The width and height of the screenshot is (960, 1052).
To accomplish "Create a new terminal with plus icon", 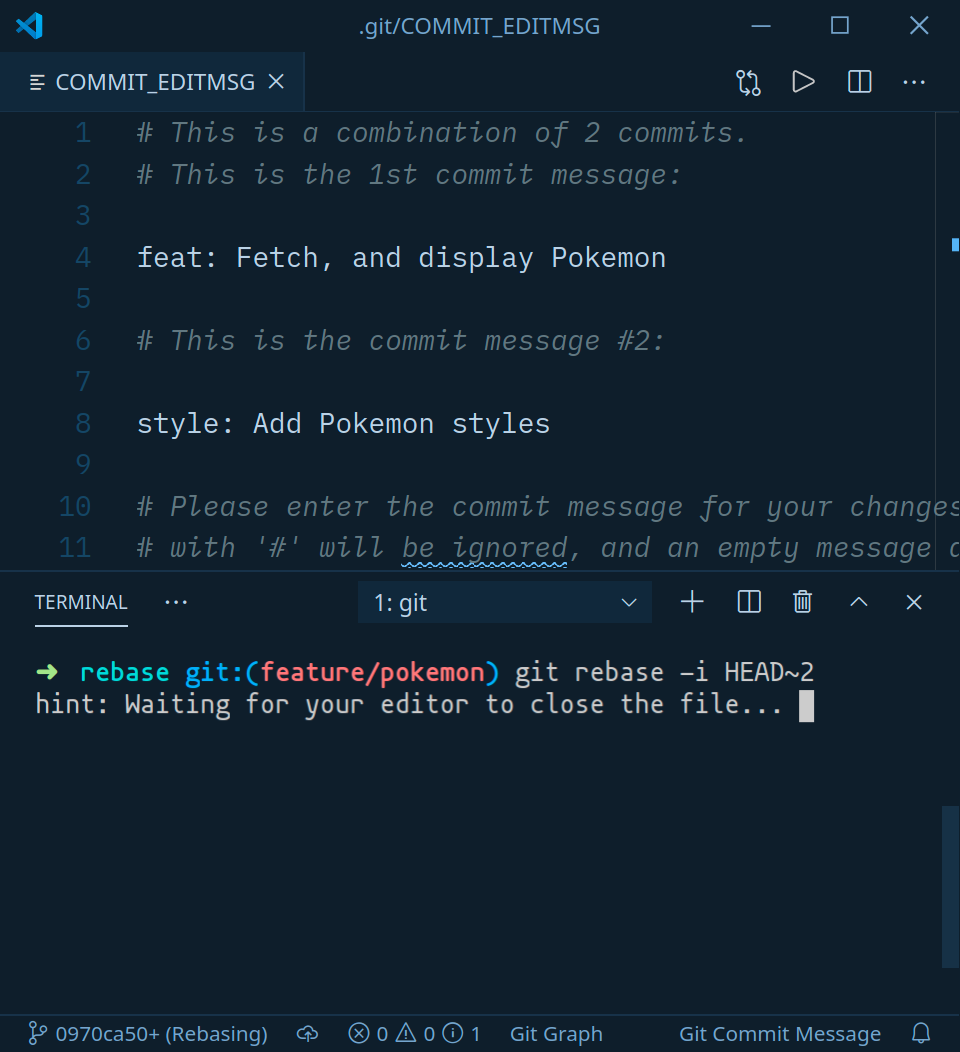I will 692,602.
